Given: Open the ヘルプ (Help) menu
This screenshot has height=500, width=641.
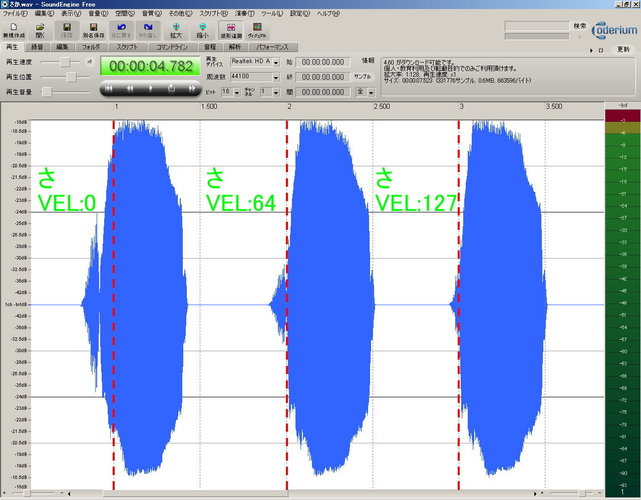Looking at the screenshot, I should pyautogui.click(x=328, y=13).
